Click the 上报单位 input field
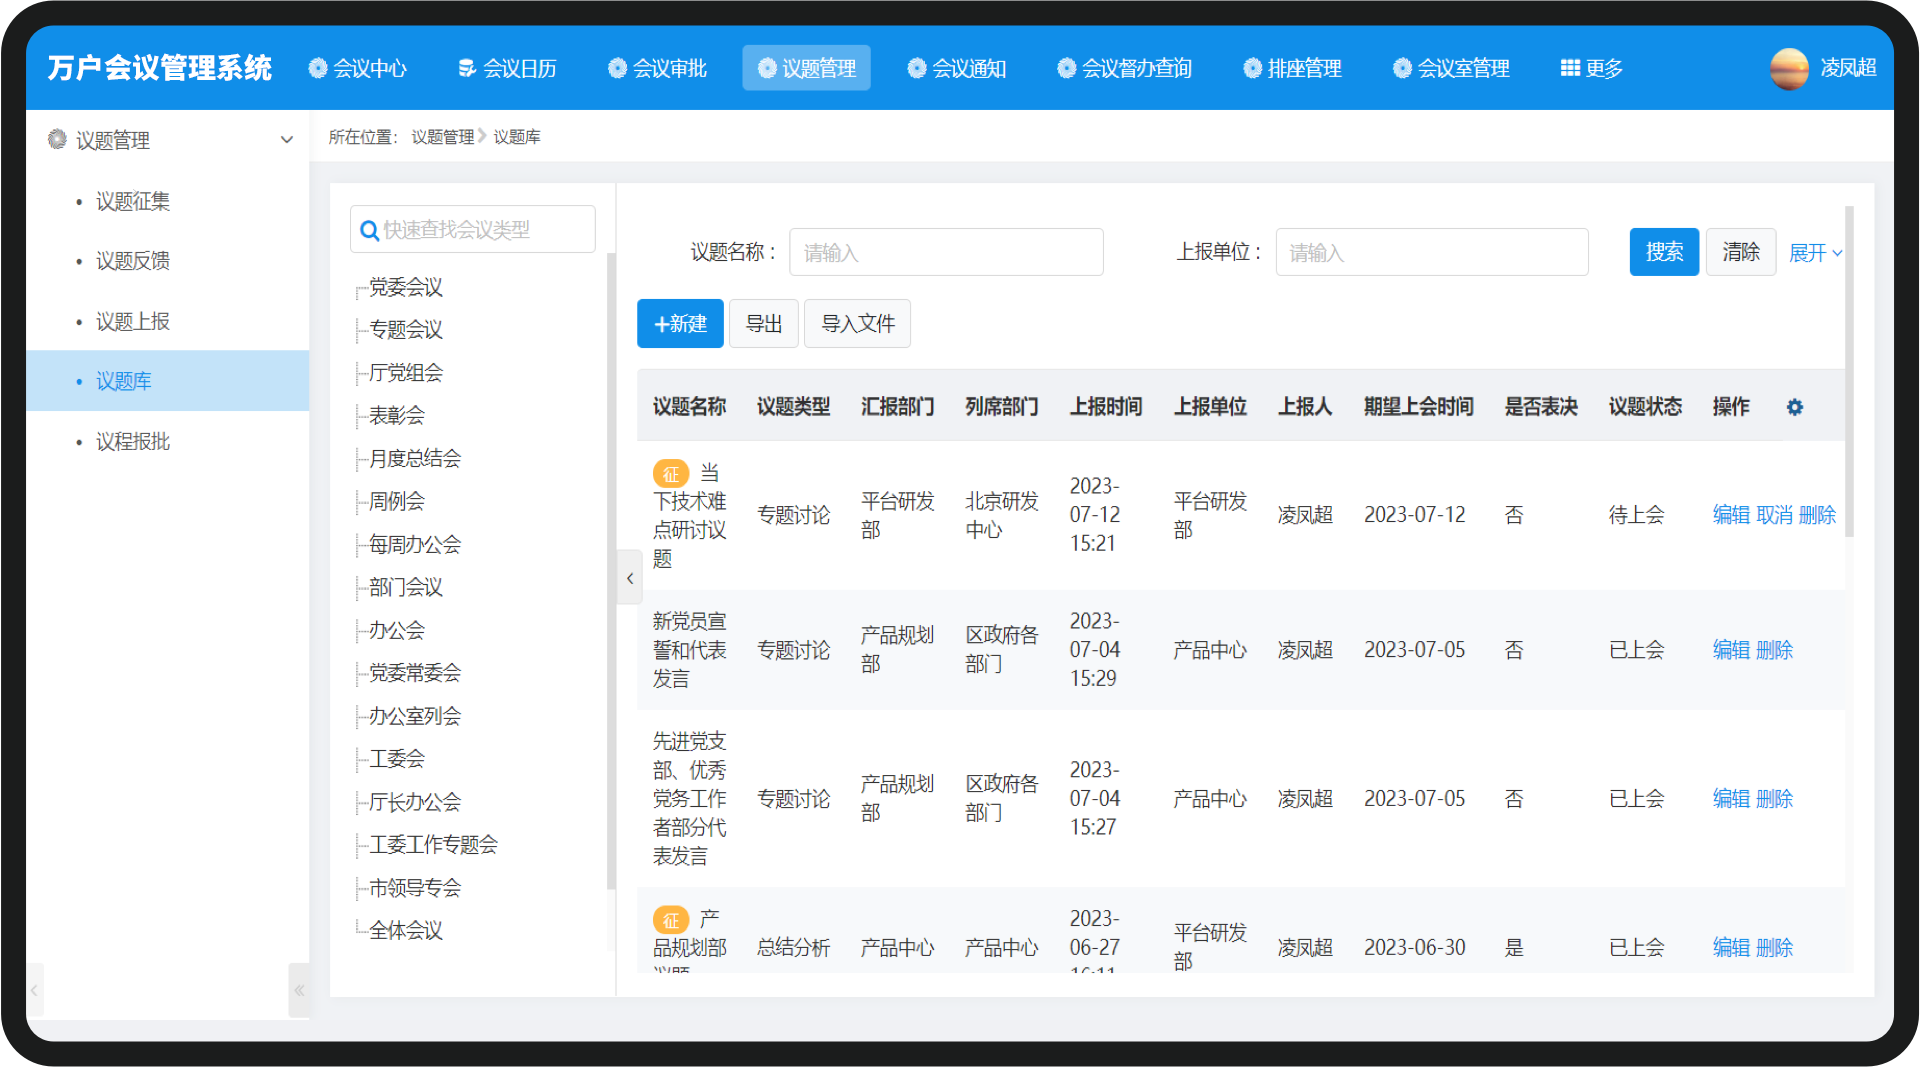The height and width of the screenshot is (1067, 1920). coord(1432,252)
